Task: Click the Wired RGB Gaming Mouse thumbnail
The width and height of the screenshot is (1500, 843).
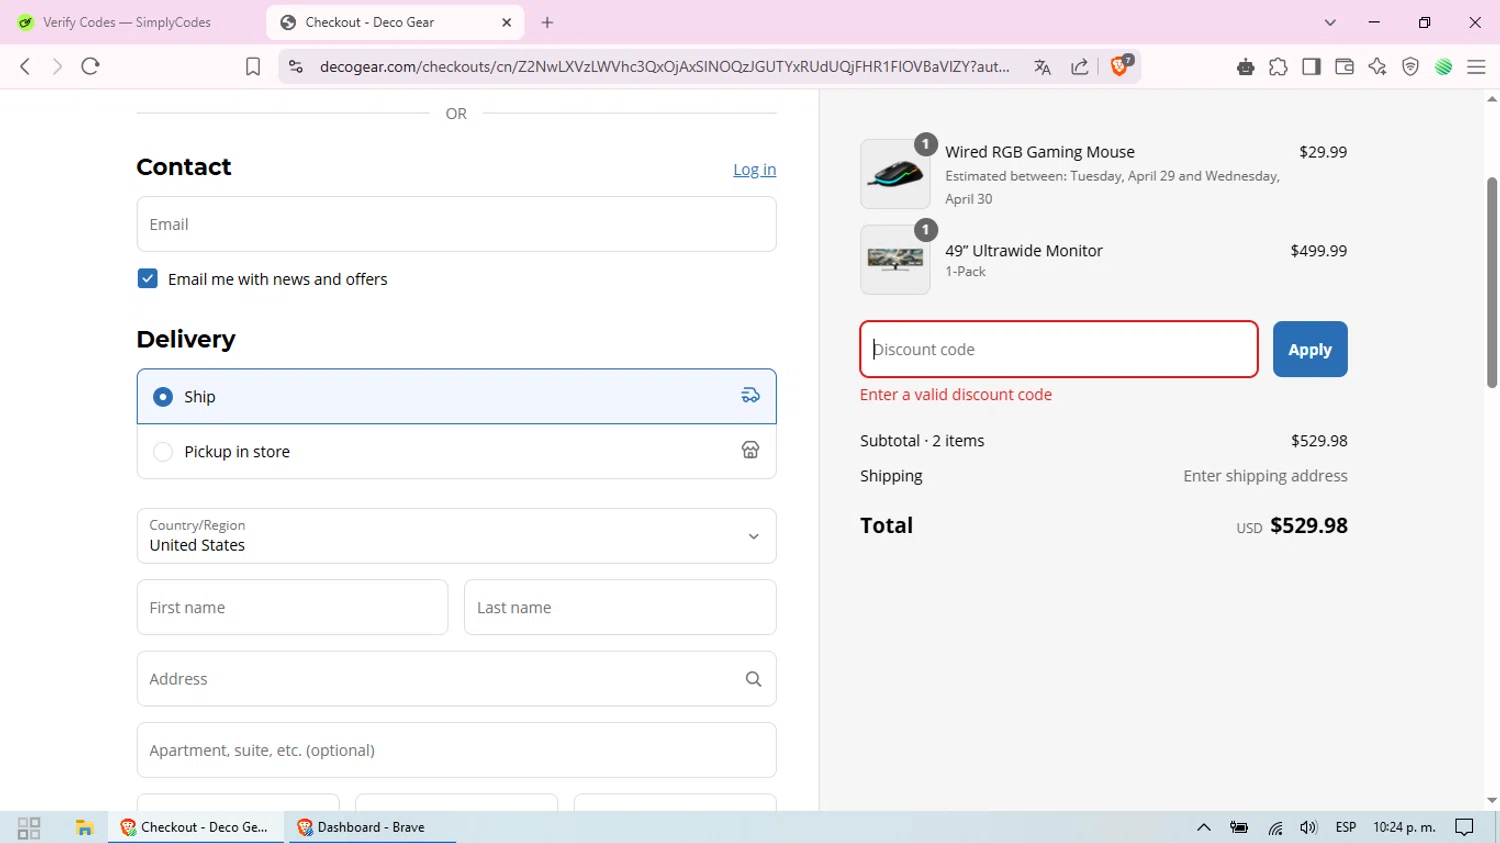Action: pos(895,174)
